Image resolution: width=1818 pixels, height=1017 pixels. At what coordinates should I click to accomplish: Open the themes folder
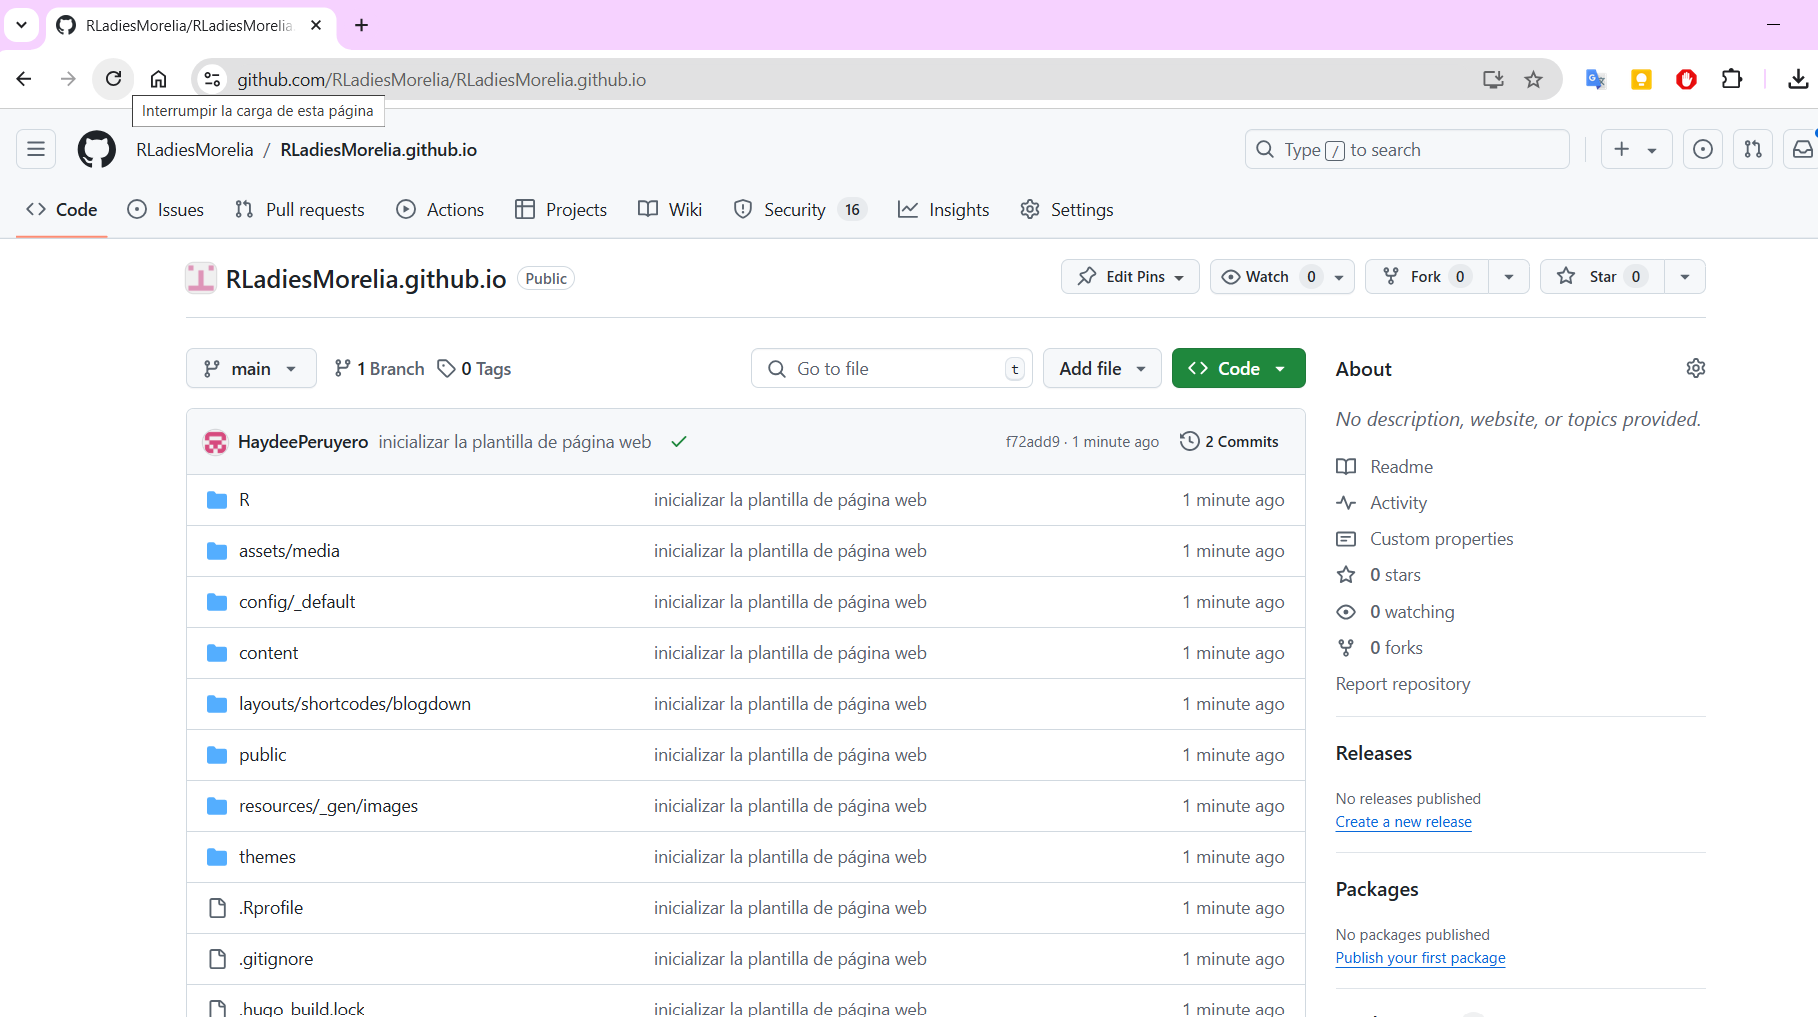pyautogui.click(x=267, y=857)
